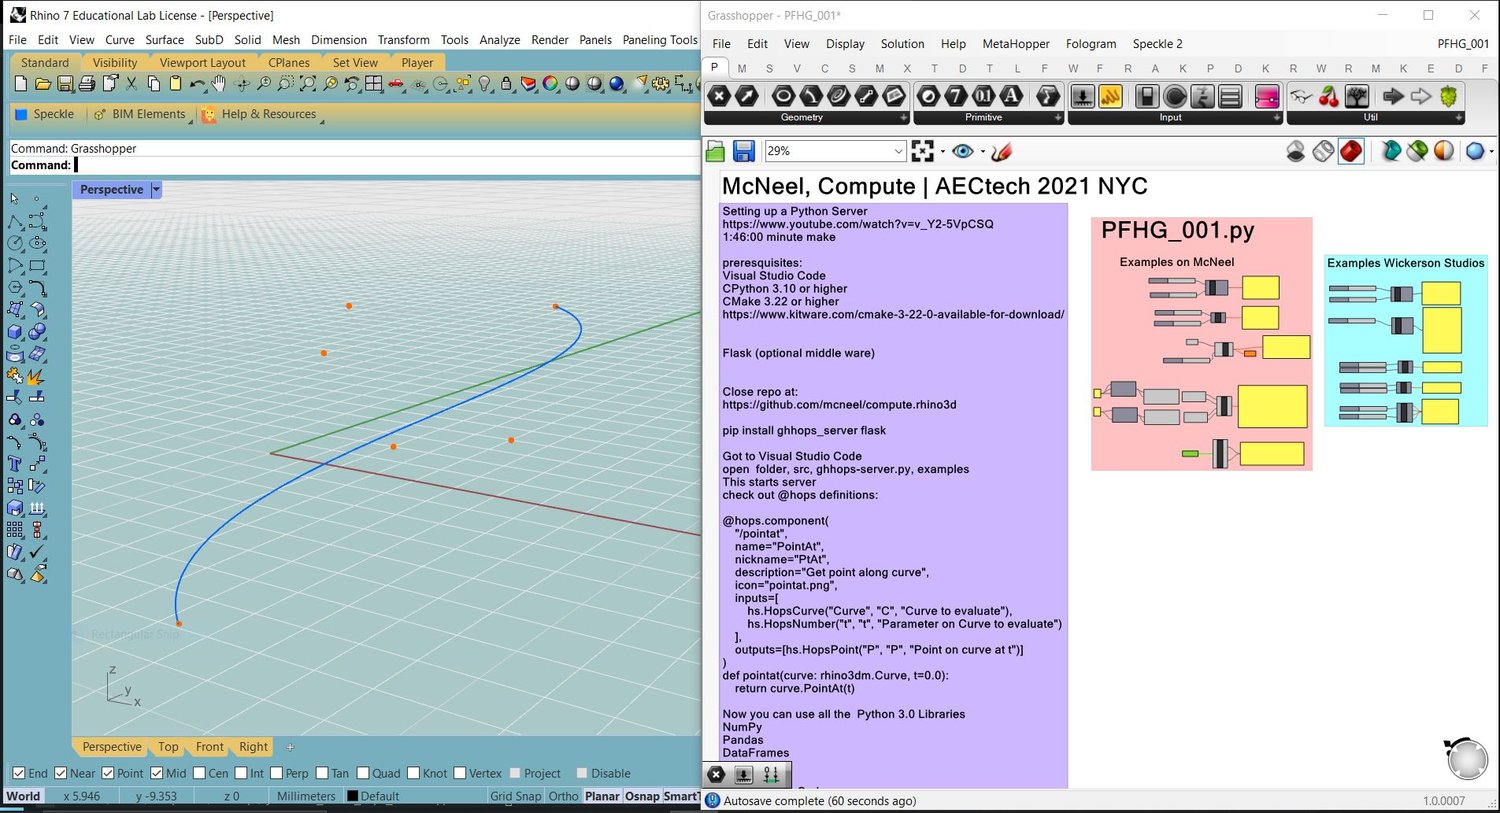Image resolution: width=1500 pixels, height=813 pixels.
Task: Click the Integer '7' primitive component
Action: click(x=956, y=96)
